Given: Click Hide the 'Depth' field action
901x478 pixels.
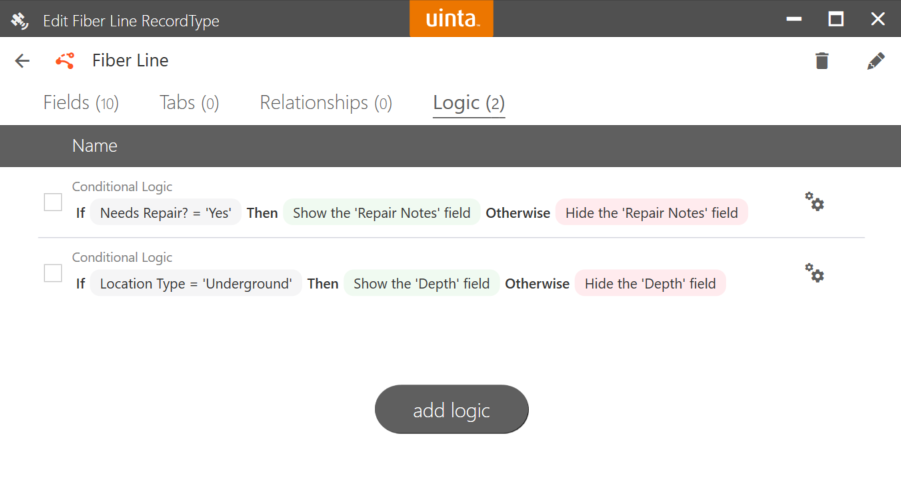Looking at the screenshot, I should 650,284.
